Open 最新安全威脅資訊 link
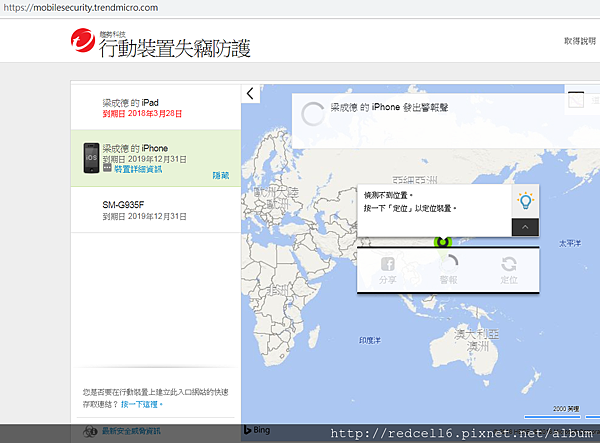The width and height of the screenshot is (600, 443). [x=131, y=431]
